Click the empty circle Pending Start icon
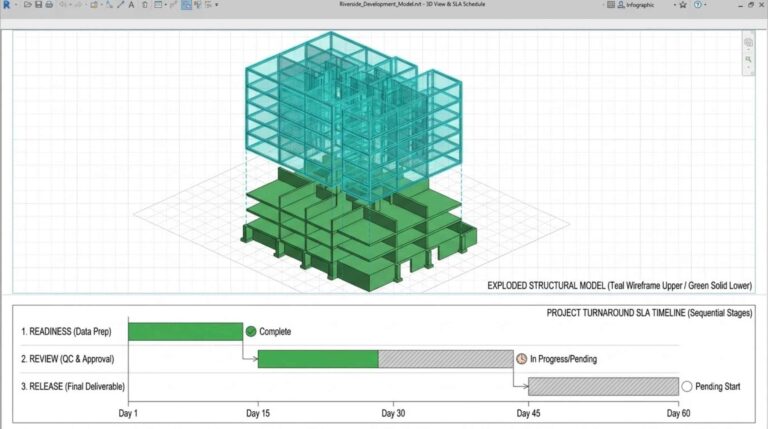Viewport: 768px width, 429px height. pos(687,386)
